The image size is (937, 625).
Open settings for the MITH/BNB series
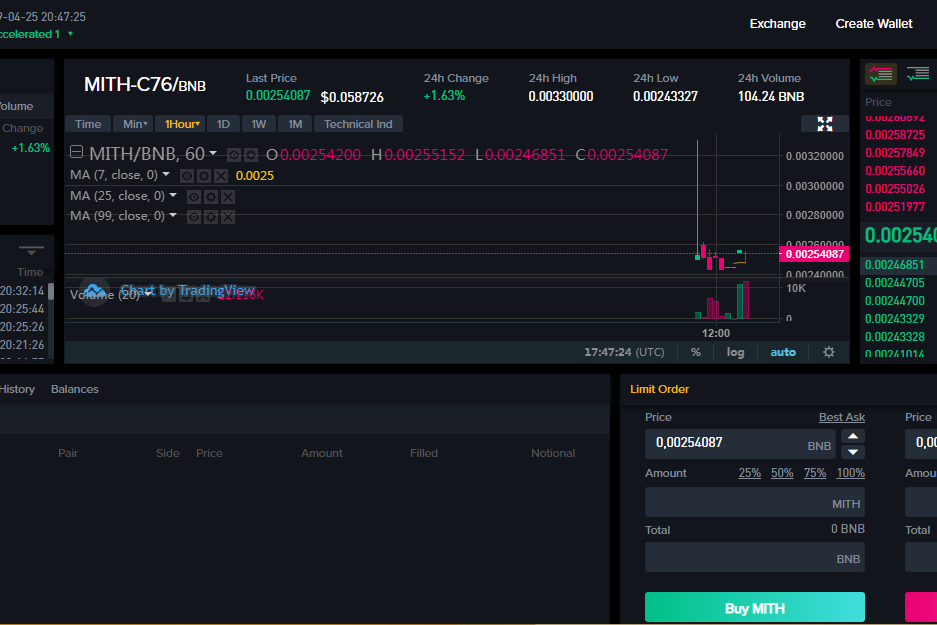pos(249,155)
